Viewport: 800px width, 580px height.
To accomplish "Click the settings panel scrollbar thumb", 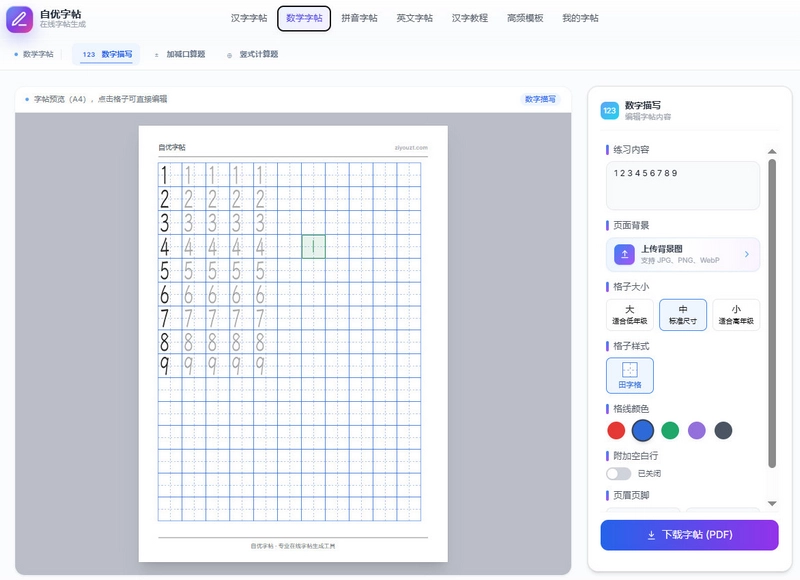I will pos(772,313).
